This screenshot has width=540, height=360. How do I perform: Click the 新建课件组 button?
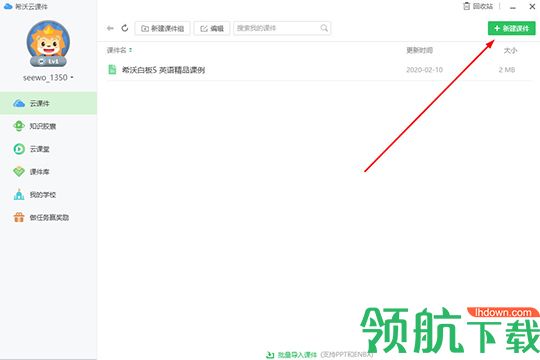pos(163,28)
